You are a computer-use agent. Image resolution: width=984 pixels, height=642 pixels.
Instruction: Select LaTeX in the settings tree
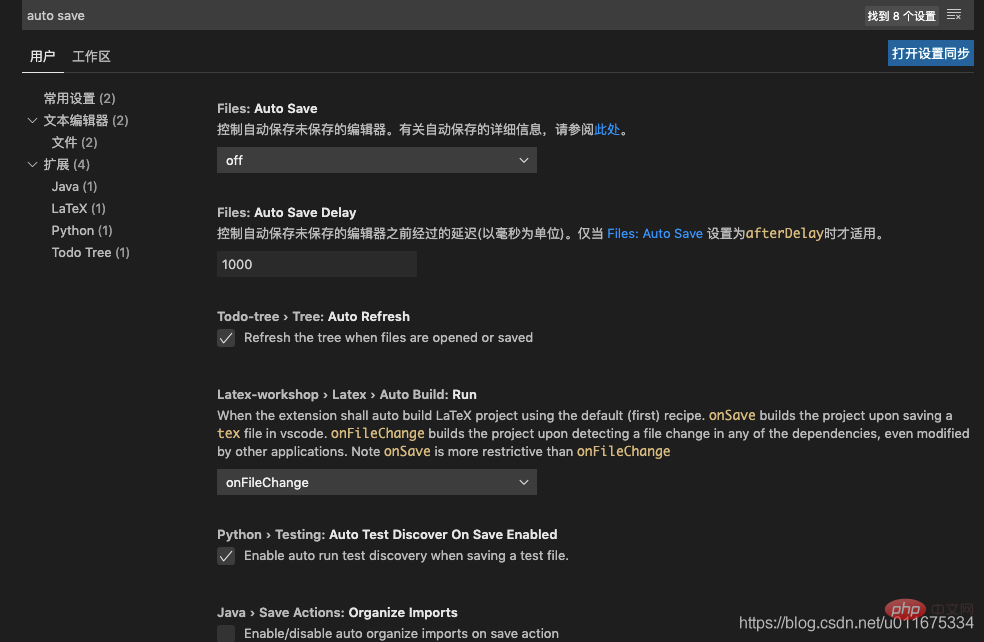pyautogui.click(x=78, y=208)
